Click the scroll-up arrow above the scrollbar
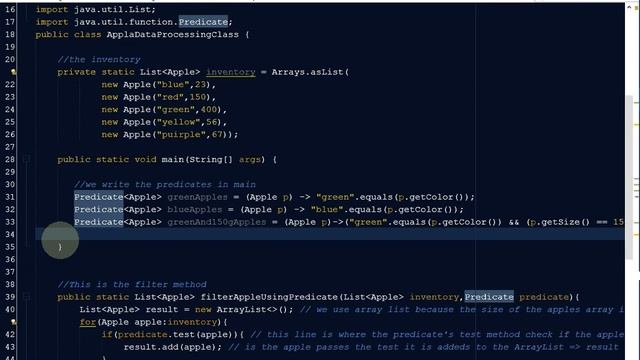Screen dimensions: 640x360 tap(629, 8)
